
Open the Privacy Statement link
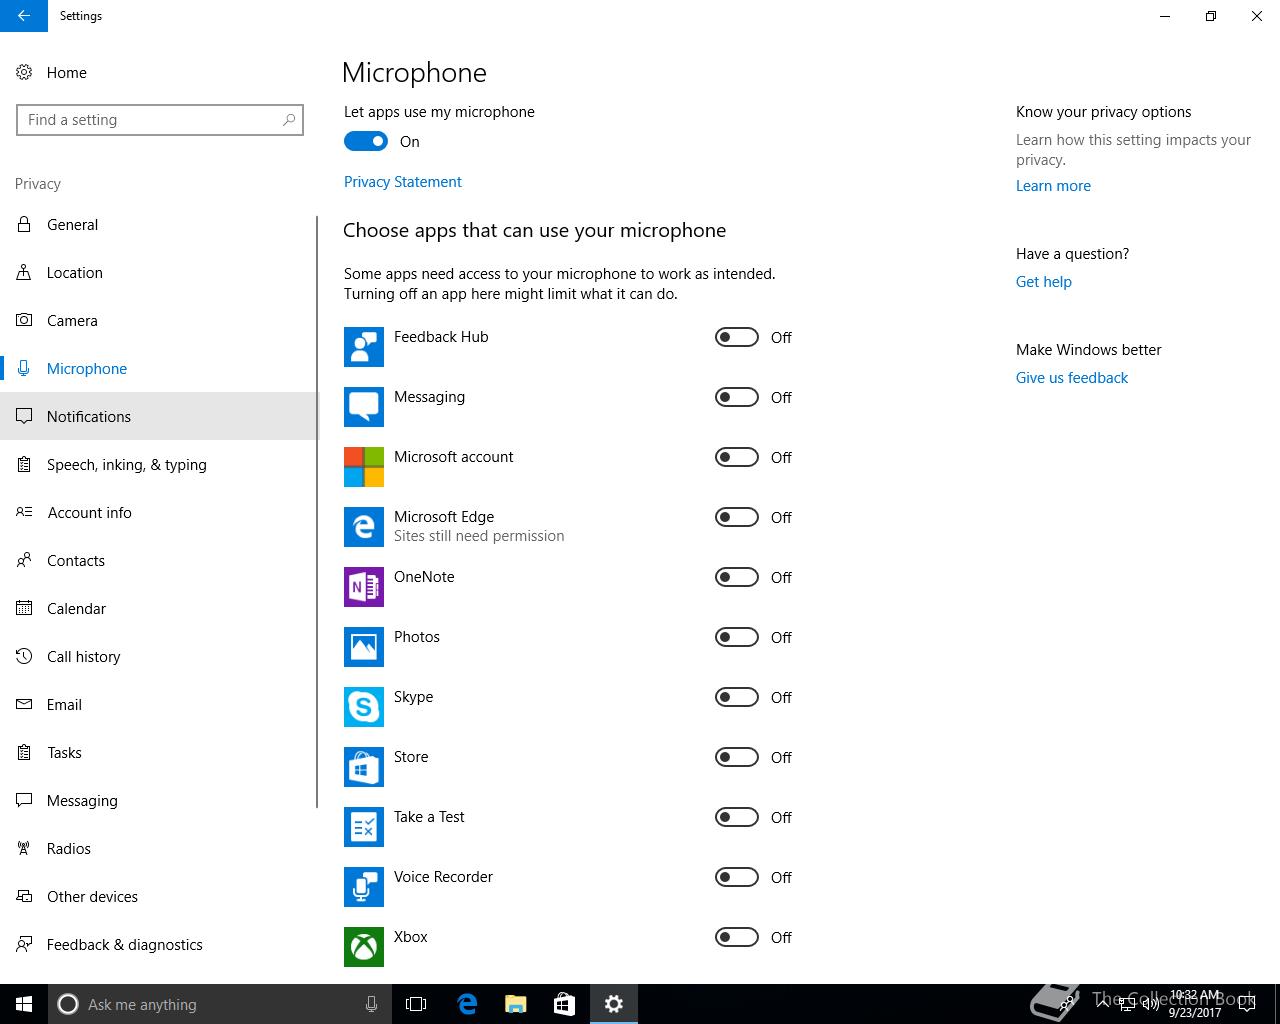pos(402,182)
